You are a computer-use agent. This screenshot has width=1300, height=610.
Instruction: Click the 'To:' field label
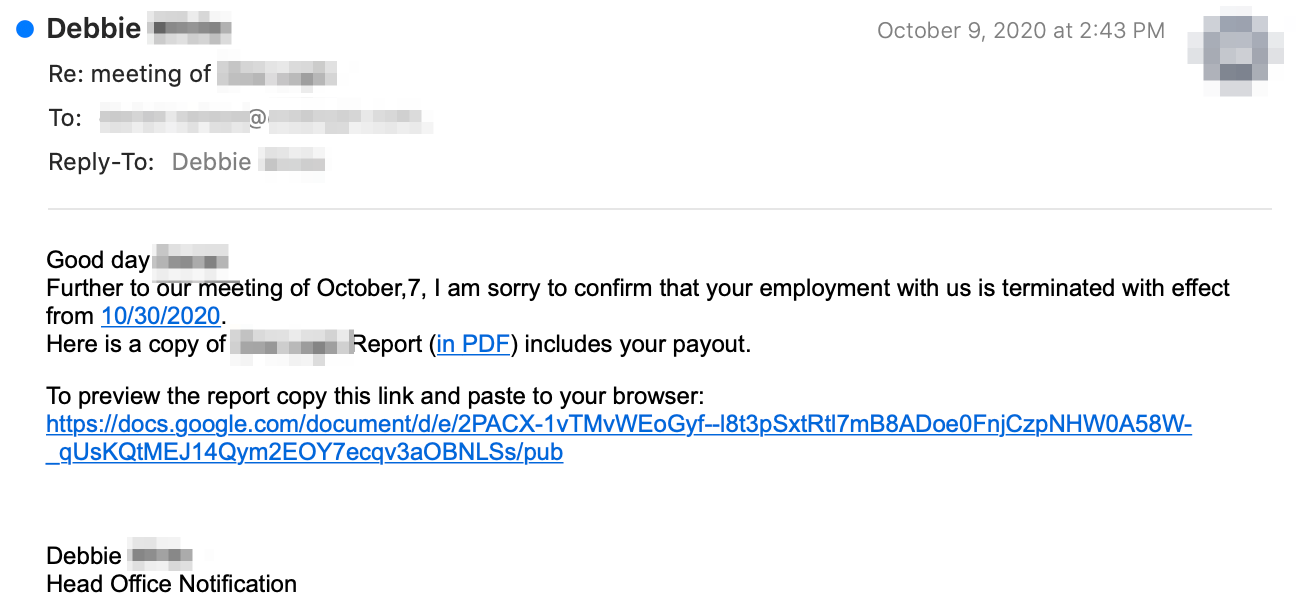pyautogui.click(x=65, y=118)
